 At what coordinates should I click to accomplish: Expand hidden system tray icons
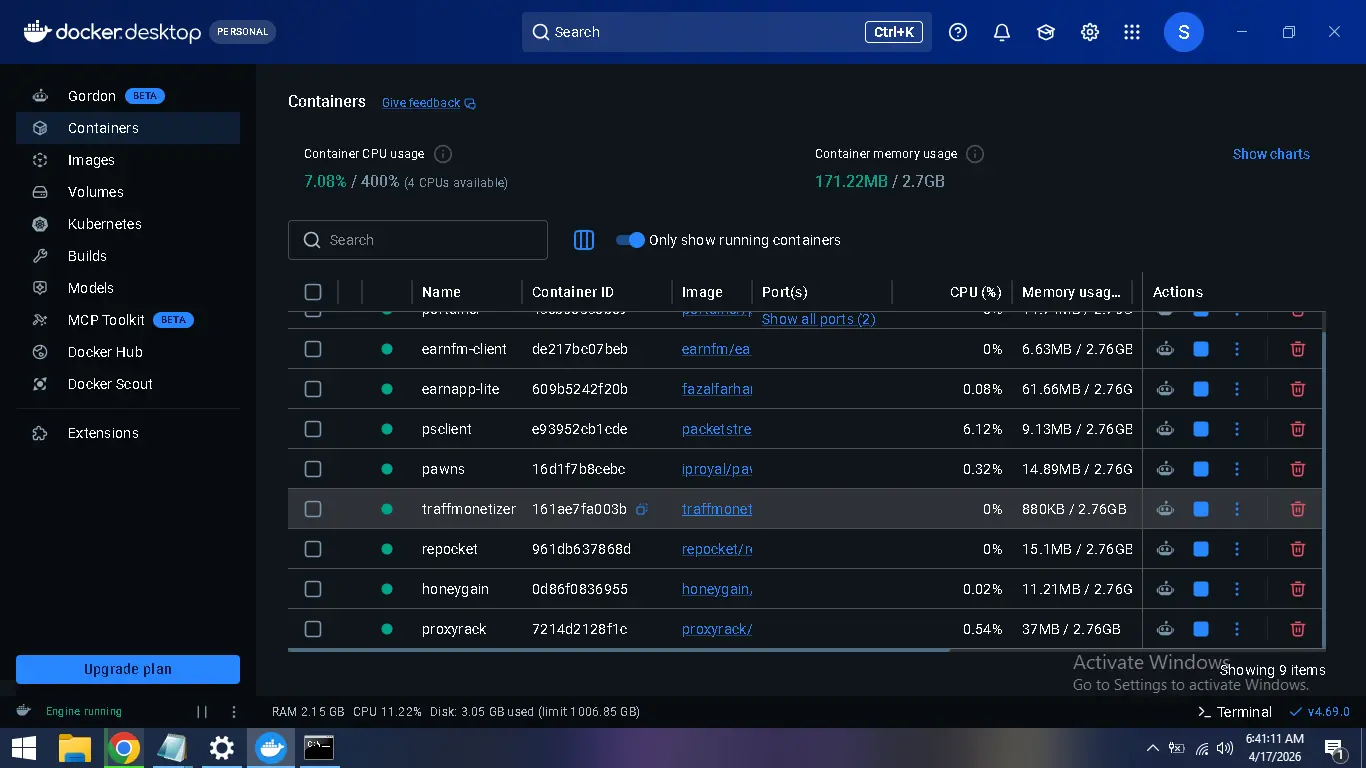(x=1152, y=748)
